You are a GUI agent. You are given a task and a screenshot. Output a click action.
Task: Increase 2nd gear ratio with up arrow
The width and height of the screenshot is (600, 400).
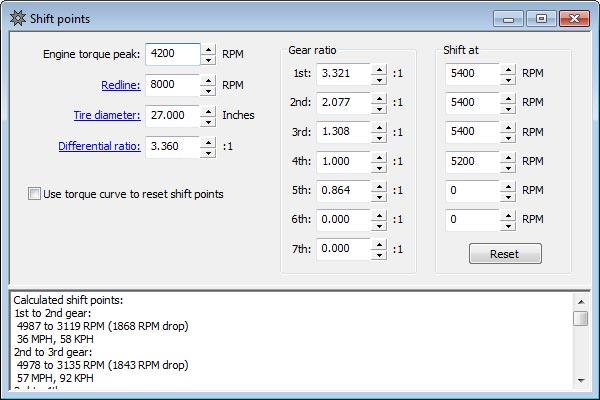pos(379,99)
